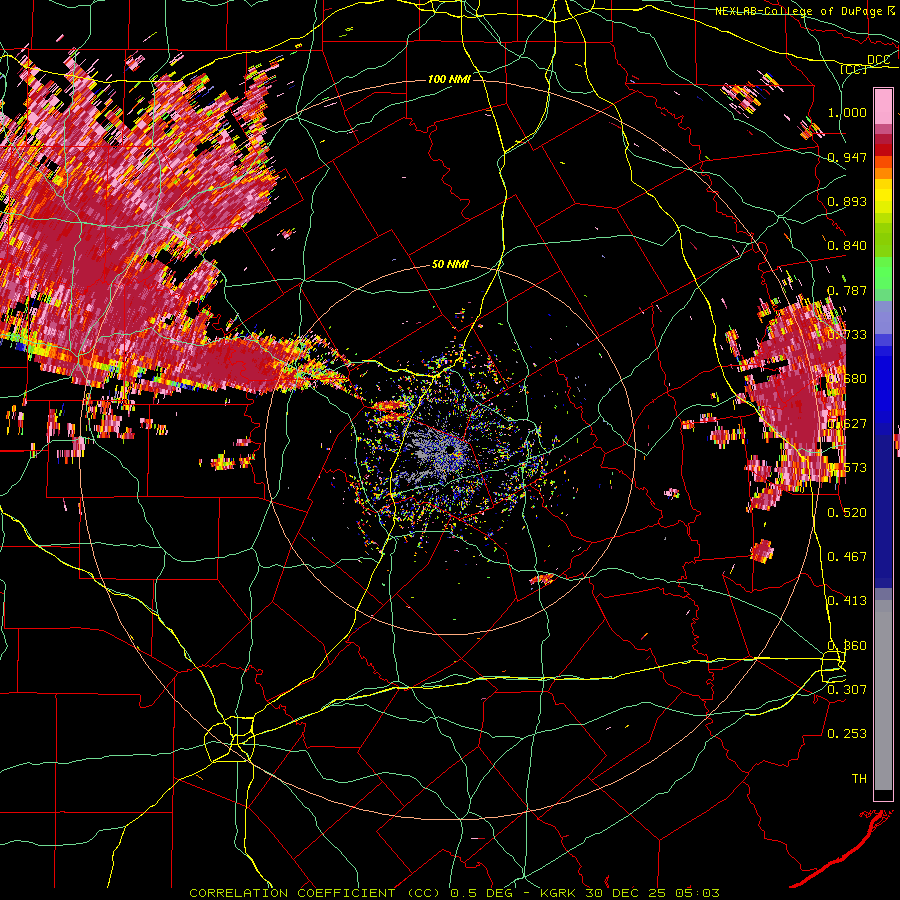Image resolution: width=900 pixels, height=900 pixels.
Task: Click the 0.467 scale value
Action: (x=847, y=557)
